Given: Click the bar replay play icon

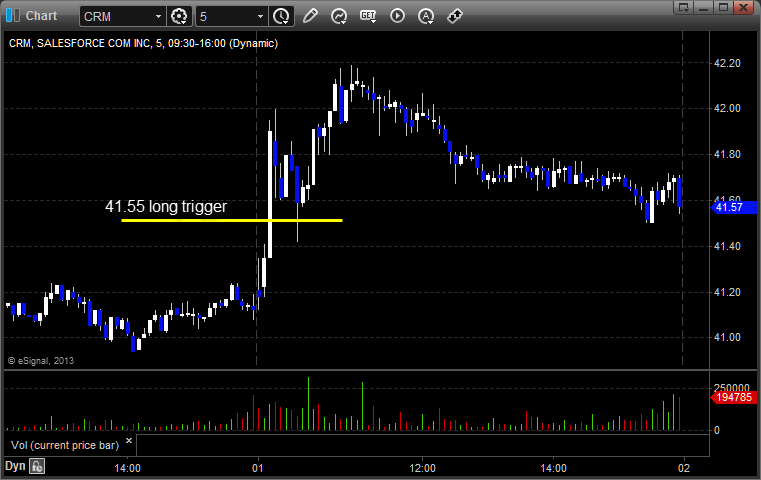Looking at the screenshot, I should [x=397, y=16].
